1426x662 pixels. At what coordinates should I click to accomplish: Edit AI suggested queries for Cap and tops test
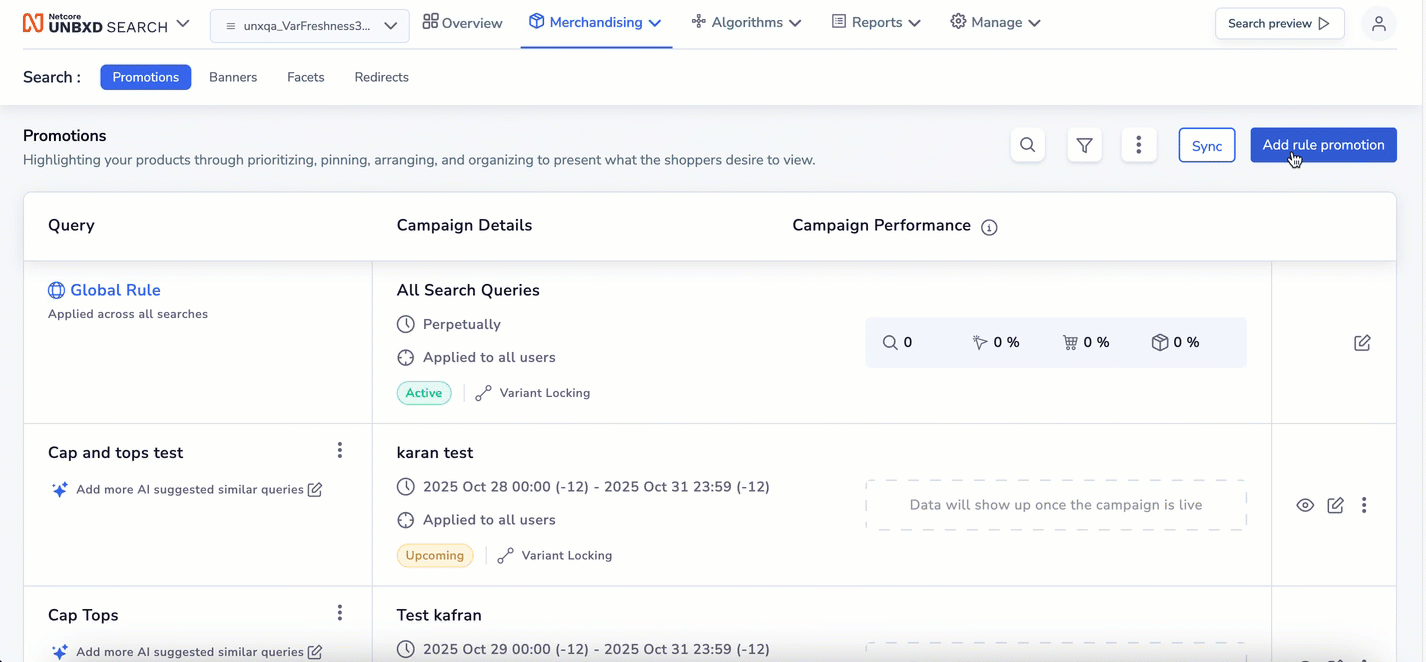pos(315,489)
